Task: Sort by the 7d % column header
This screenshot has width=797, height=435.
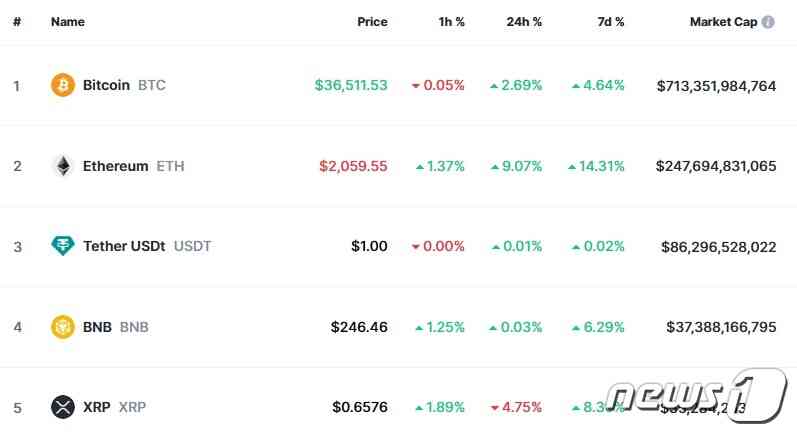Action: (610, 22)
